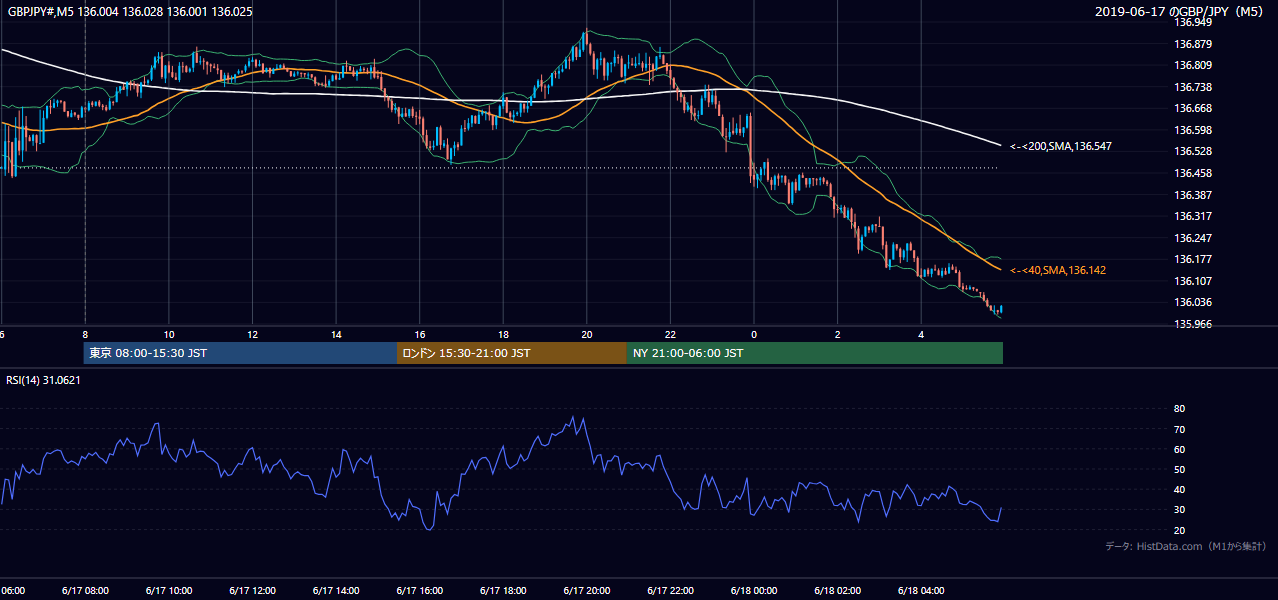The height and width of the screenshot is (600, 1278).
Task: Click the London 15:30-21:00 JST session bar
Action: pos(512,353)
